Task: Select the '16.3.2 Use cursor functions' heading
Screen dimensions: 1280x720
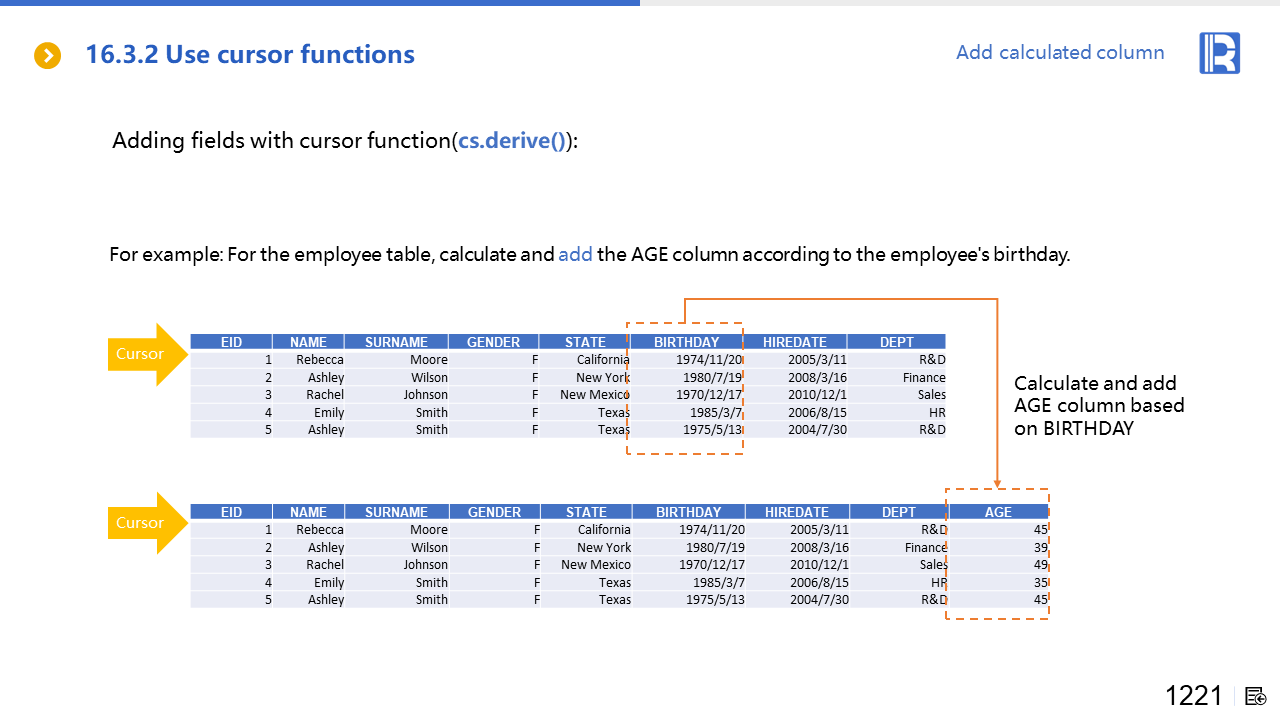Action: pos(250,55)
